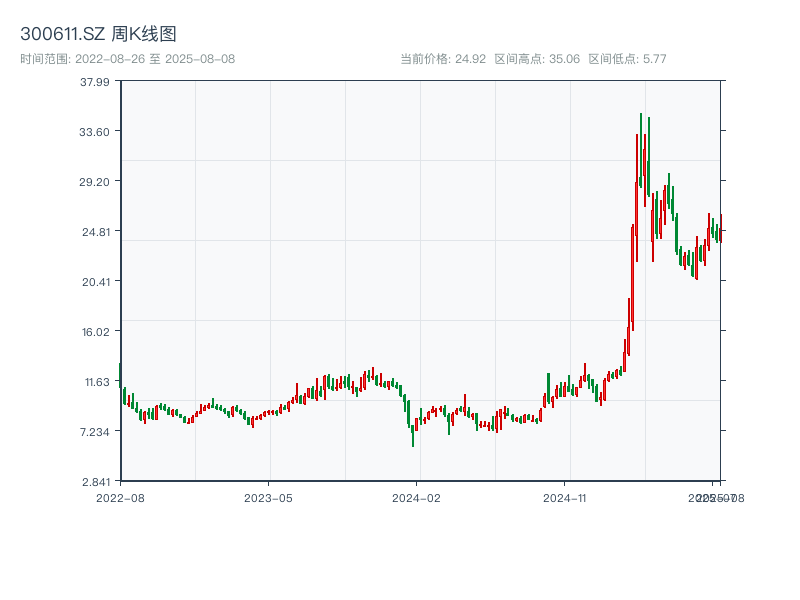Click the 区间低点 5.77 label
This screenshot has height=600, width=800.
tap(627, 59)
